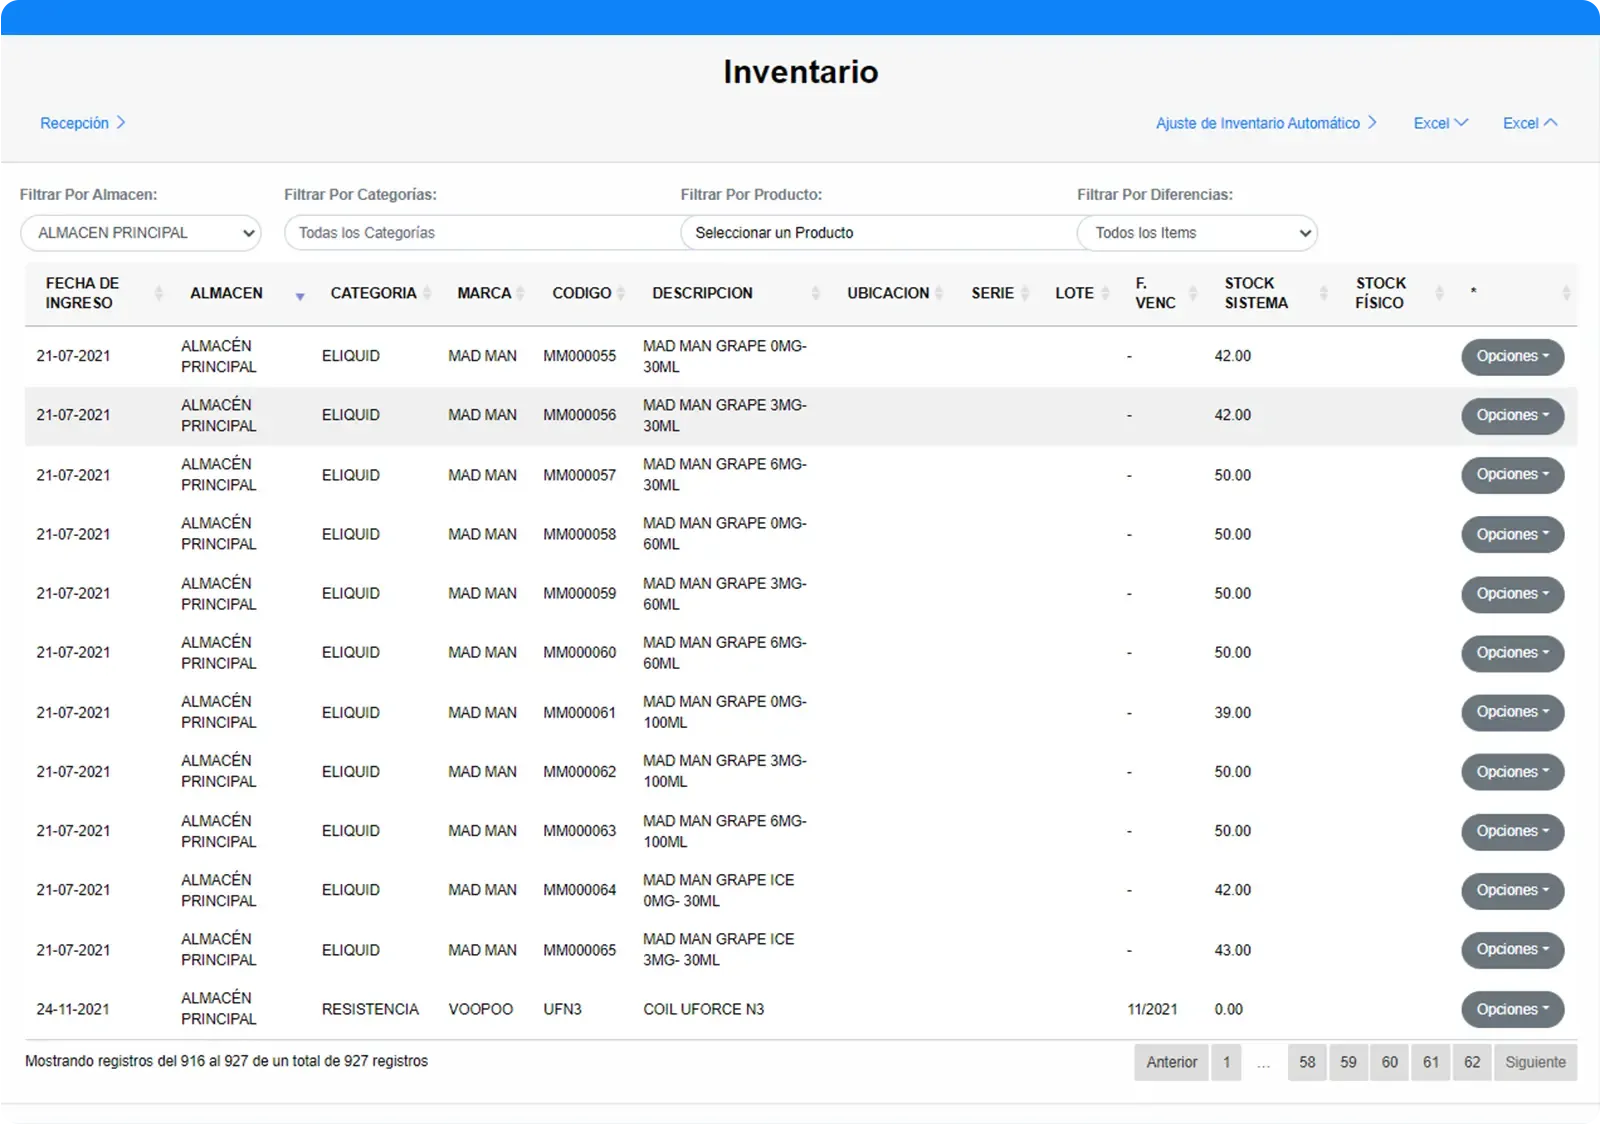The height and width of the screenshot is (1124, 1600).
Task: Sort table by UBICACION column header
Action: 887,293
